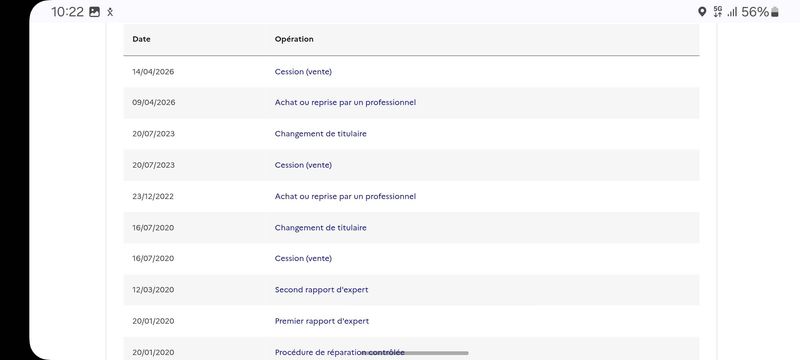The image size is (800, 360).
Task: Tap the 5G network indicator icon
Action: pos(718,12)
